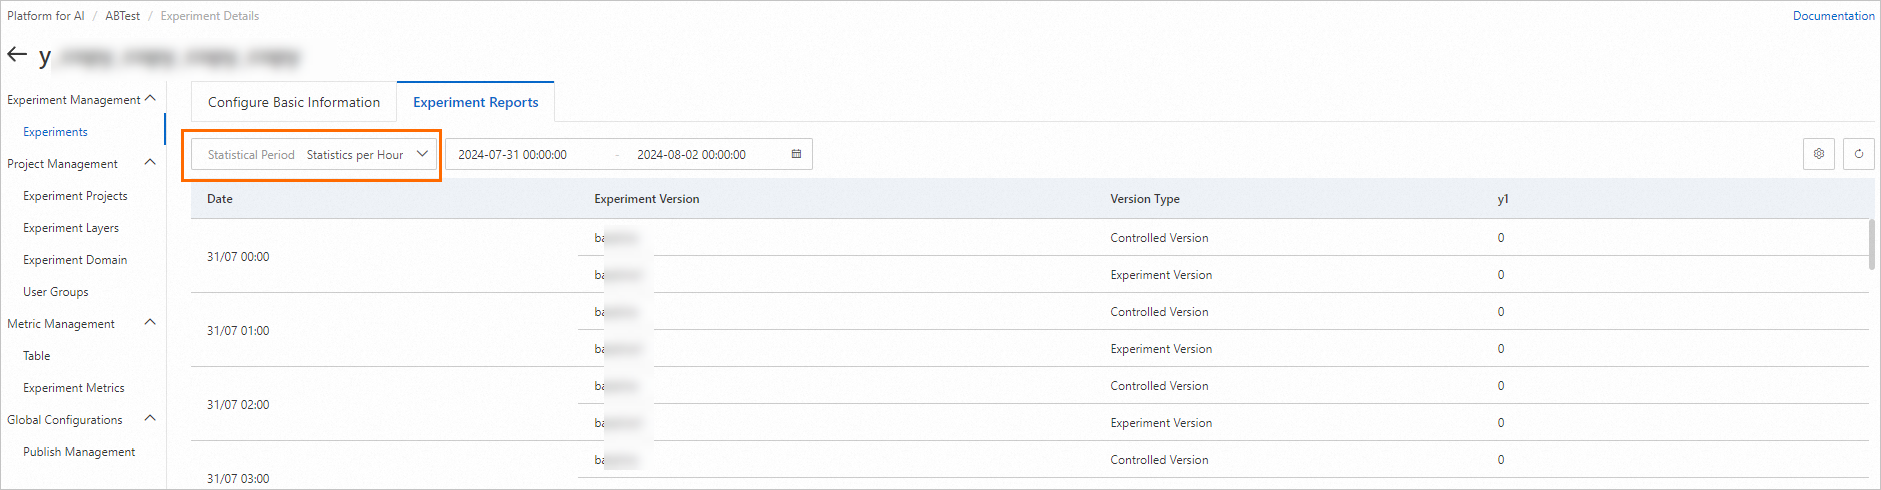
Task: Open Experiment Layers page
Action: click(71, 228)
